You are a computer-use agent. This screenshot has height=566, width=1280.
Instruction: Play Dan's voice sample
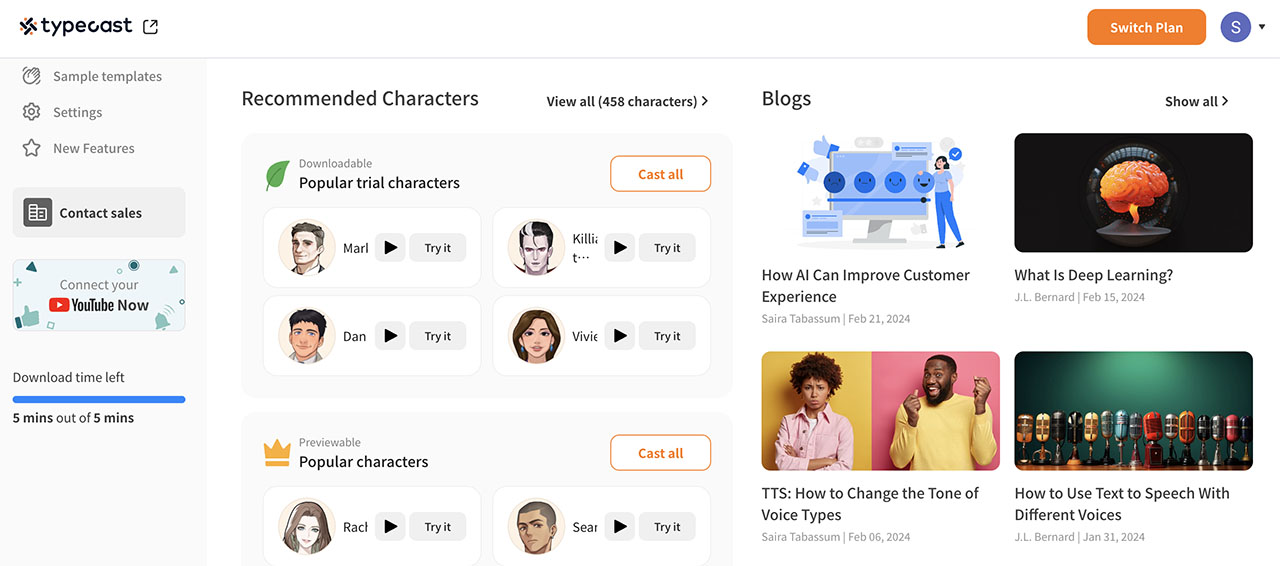point(390,336)
